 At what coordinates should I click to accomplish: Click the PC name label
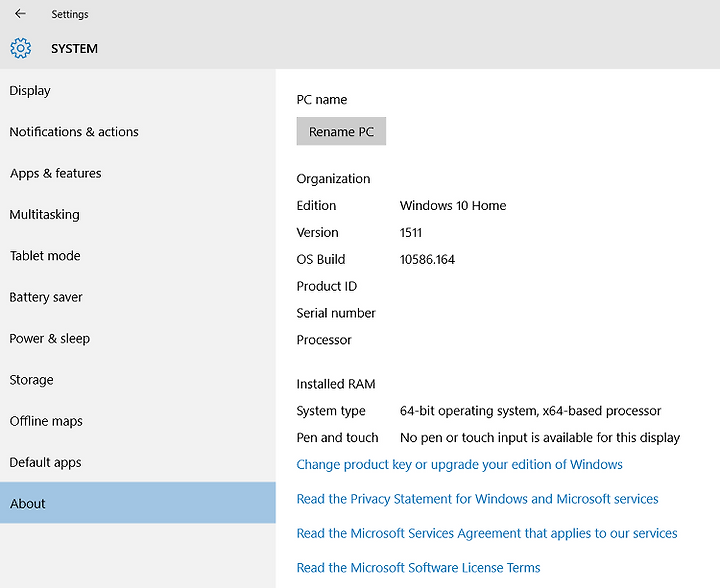tap(321, 100)
